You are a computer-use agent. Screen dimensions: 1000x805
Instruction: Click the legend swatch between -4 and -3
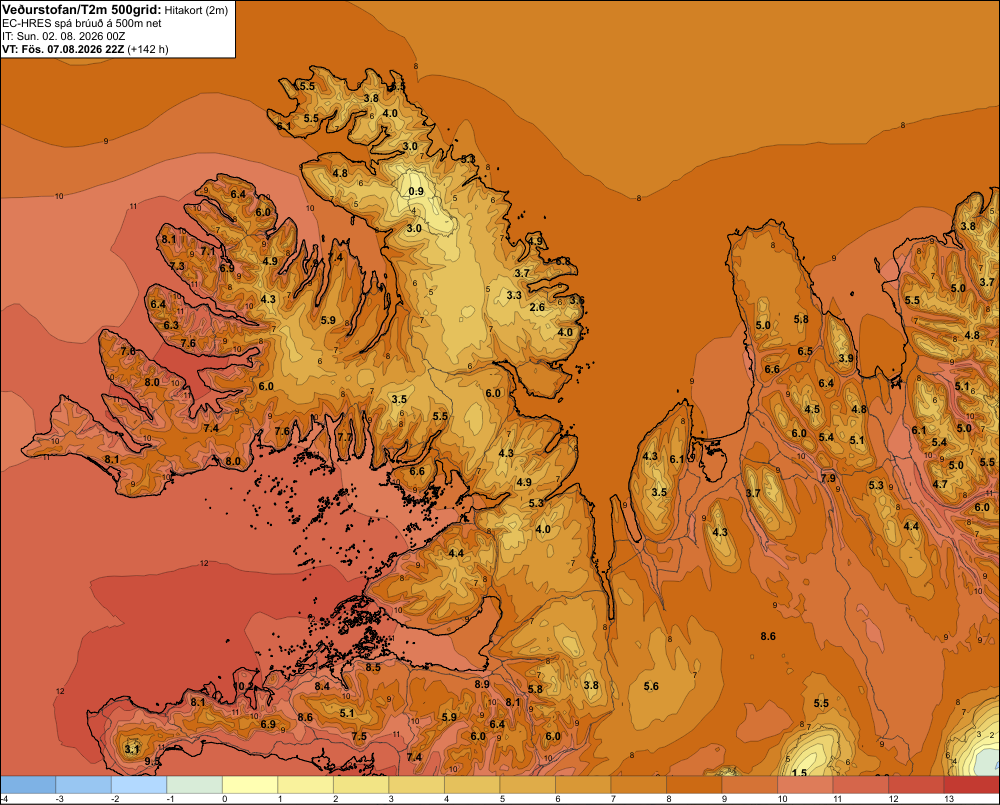coord(28,784)
